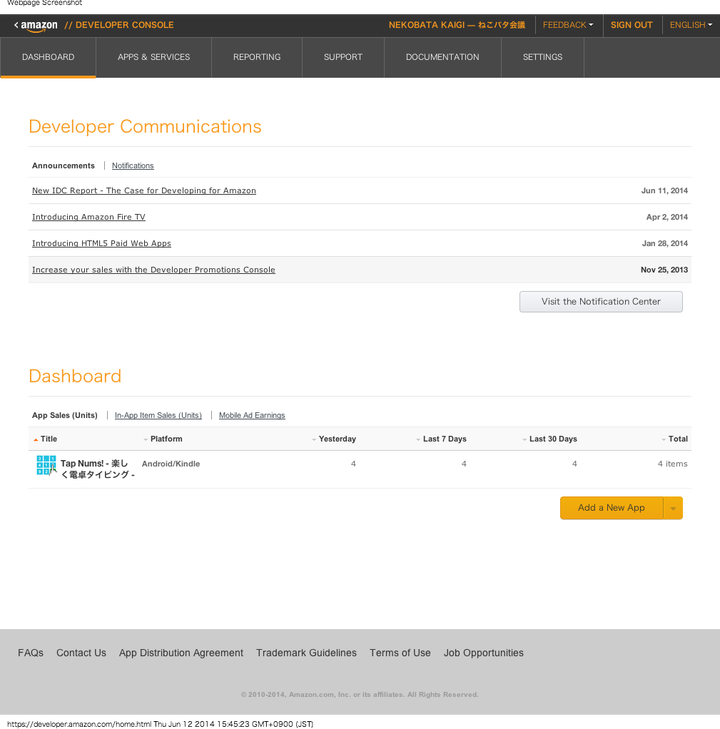Viewport: 720px width, 729px height.
Task: Open the Tap Nums! app icon
Action: [x=46, y=465]
